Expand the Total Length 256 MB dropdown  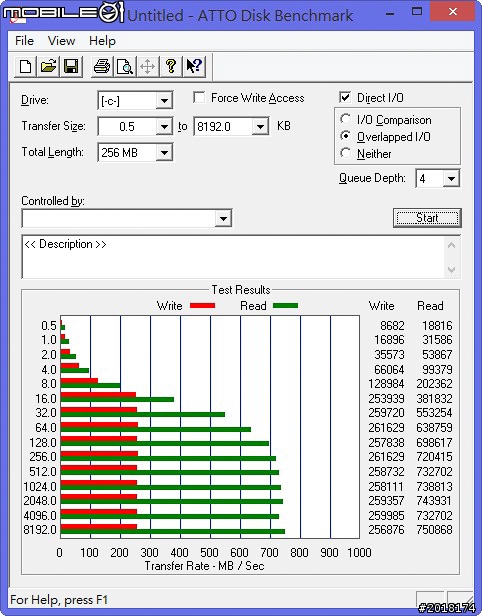164,152
